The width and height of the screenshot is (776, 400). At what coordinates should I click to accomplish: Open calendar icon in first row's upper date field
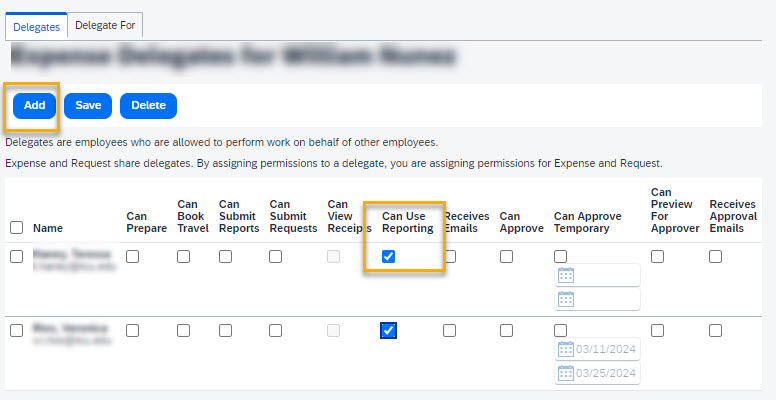click(x=565, y=275)
